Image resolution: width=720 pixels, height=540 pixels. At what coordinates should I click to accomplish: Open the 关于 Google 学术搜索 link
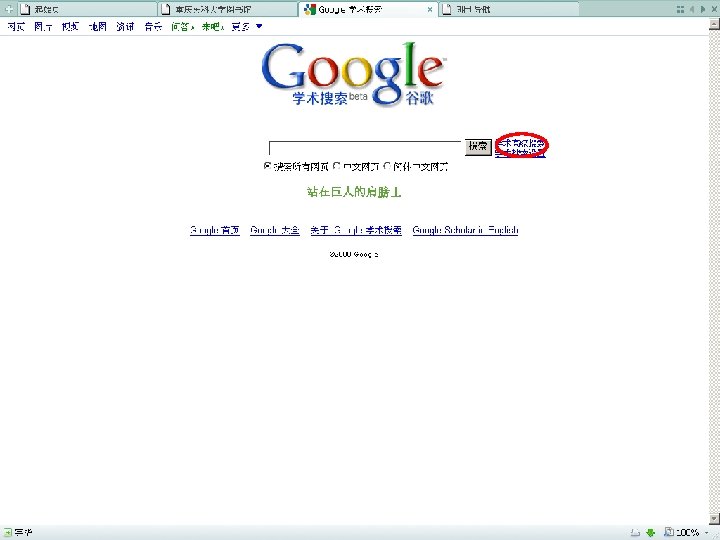pos(356,230)
